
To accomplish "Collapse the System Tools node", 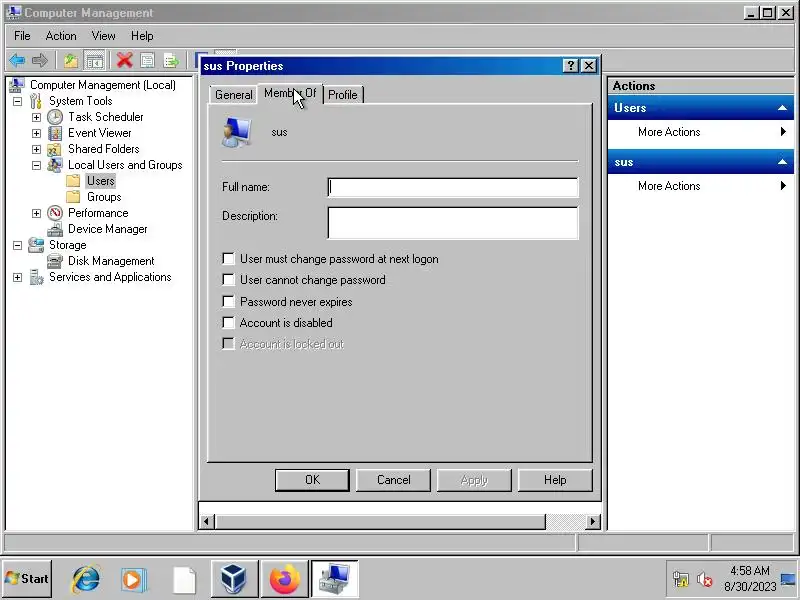I will click(17, 101).
